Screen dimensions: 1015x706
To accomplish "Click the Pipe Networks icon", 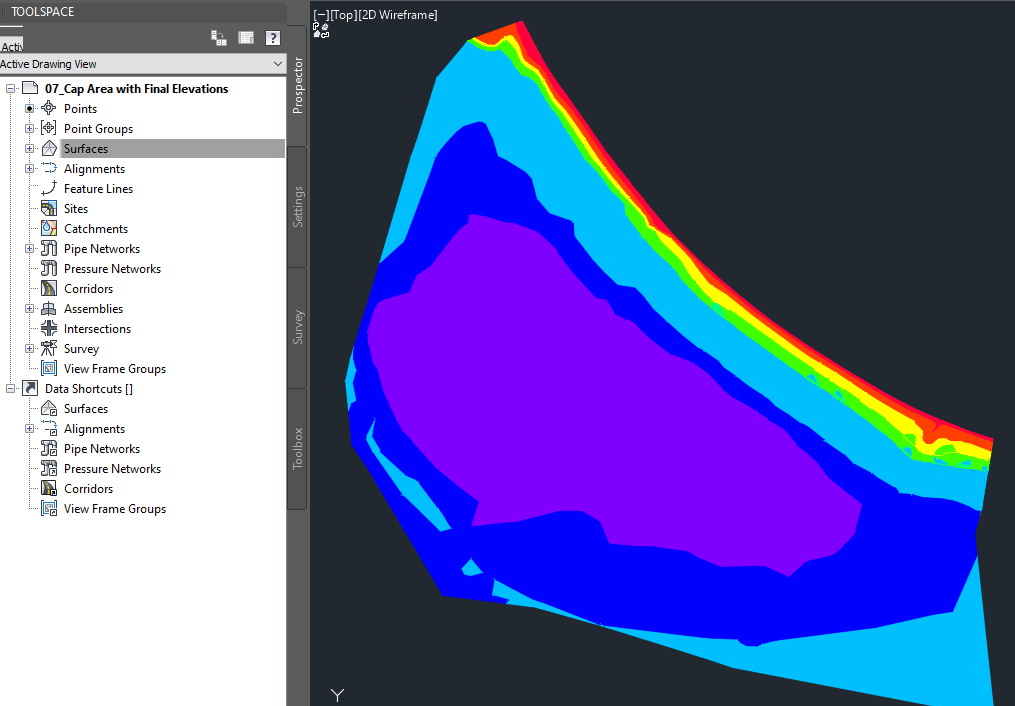I will point(49,248).
